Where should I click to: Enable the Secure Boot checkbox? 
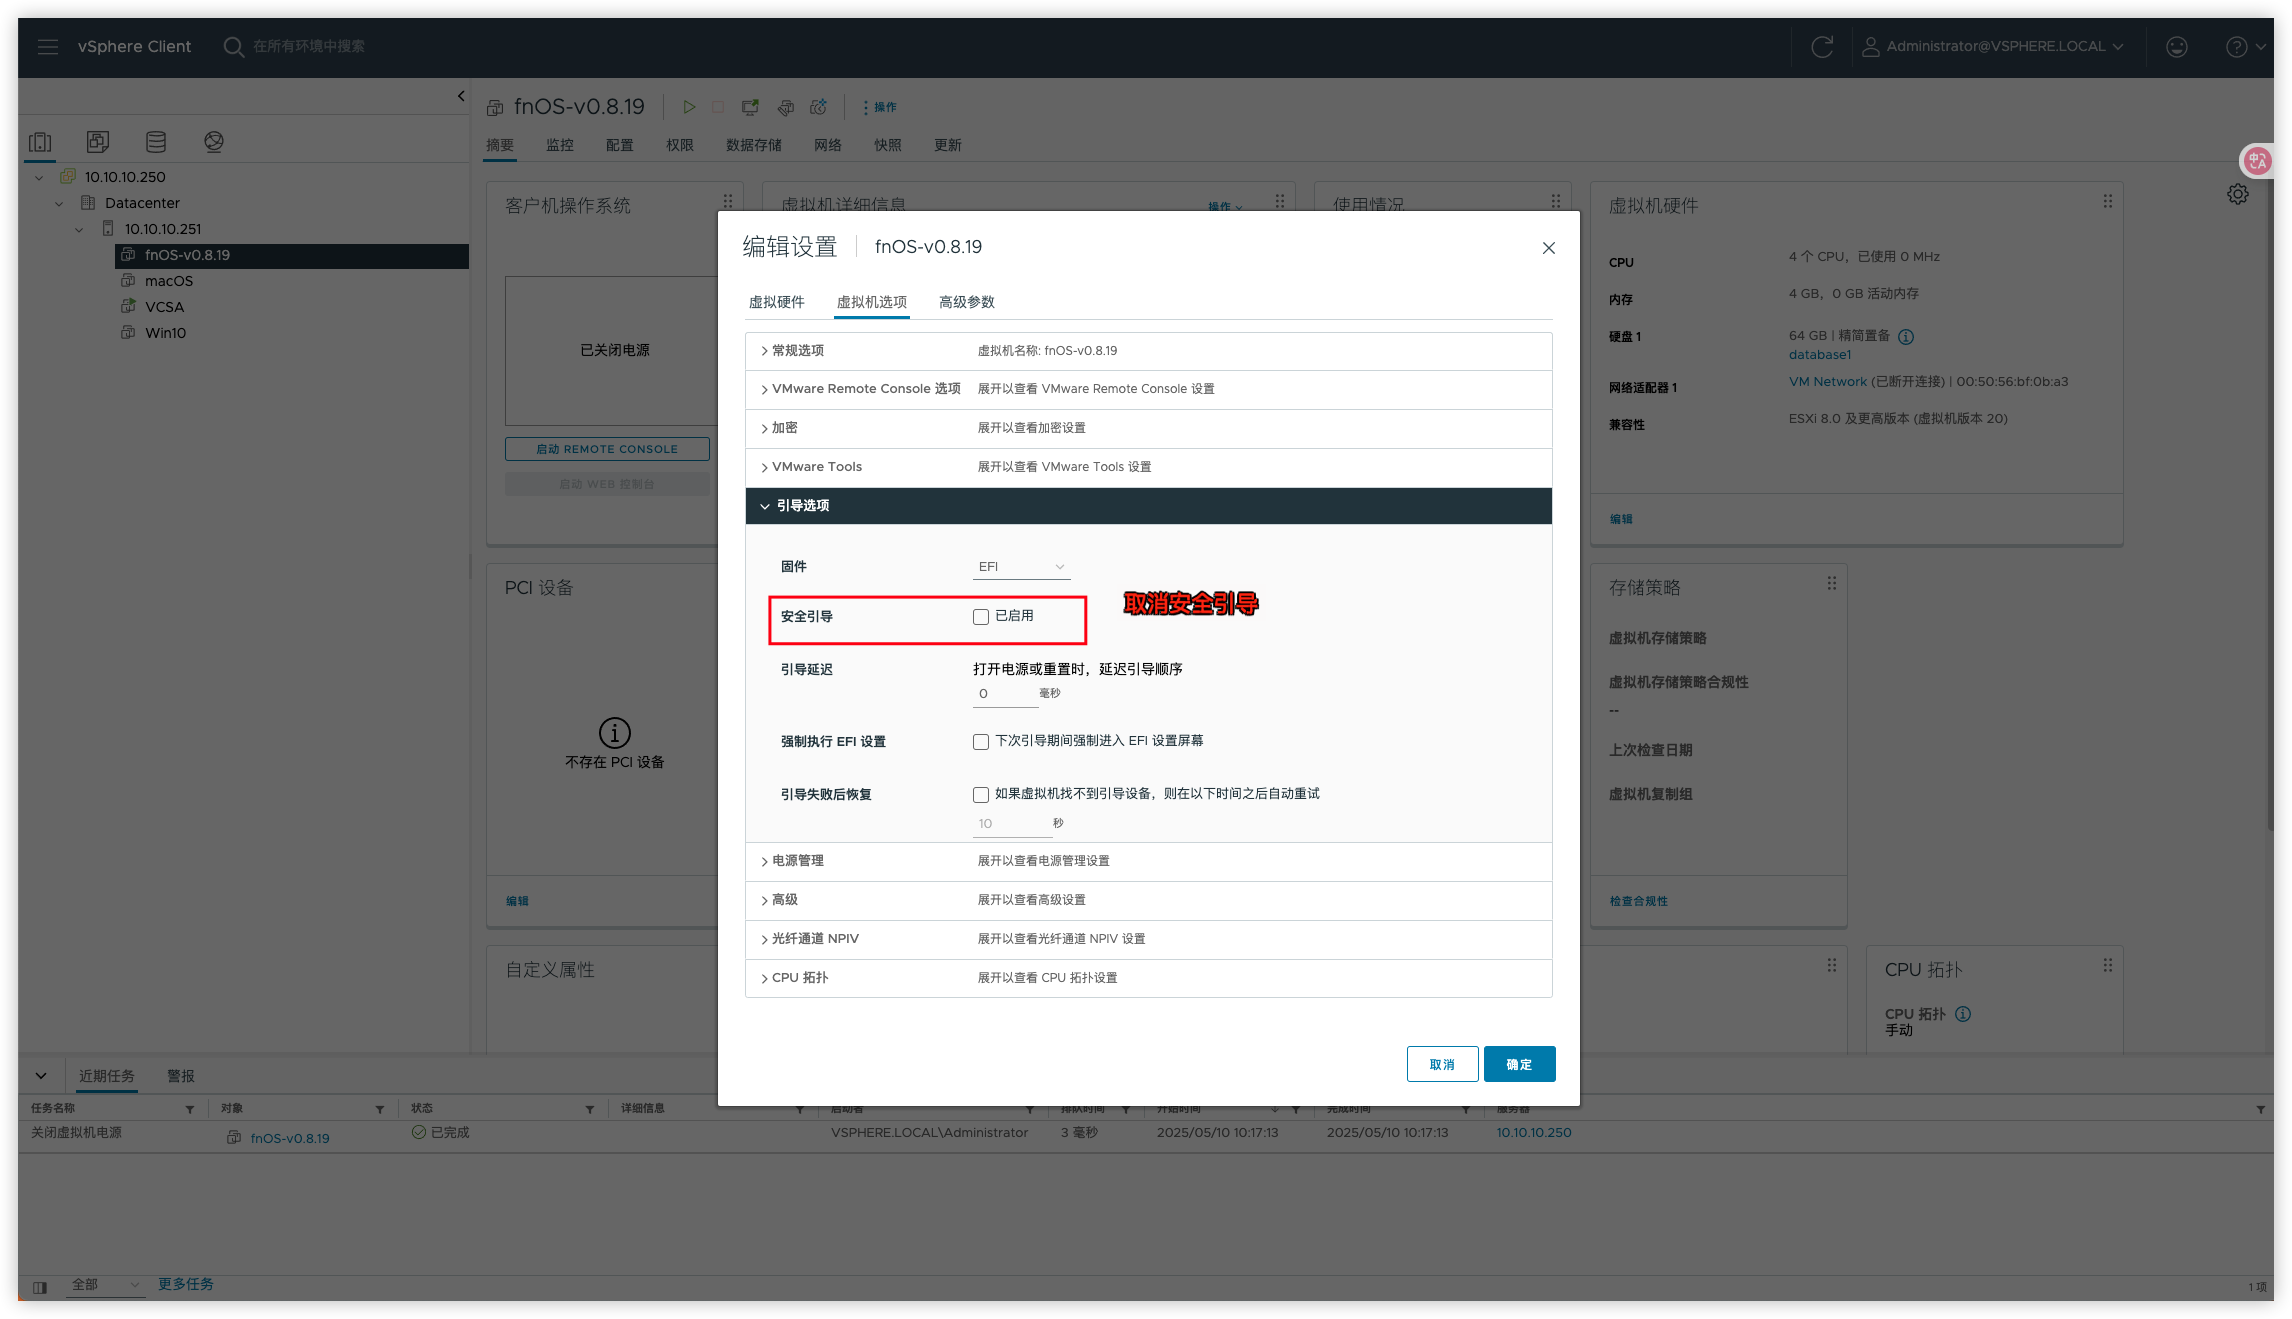tap(981, 617)
